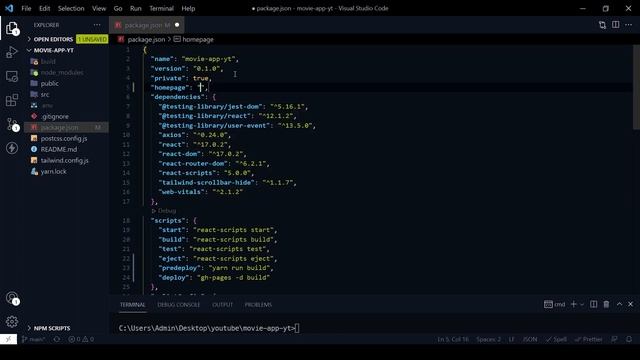Open editor more actions ellipsis
The height and width of the screenshot is (360, 640).
pos(629,25)
